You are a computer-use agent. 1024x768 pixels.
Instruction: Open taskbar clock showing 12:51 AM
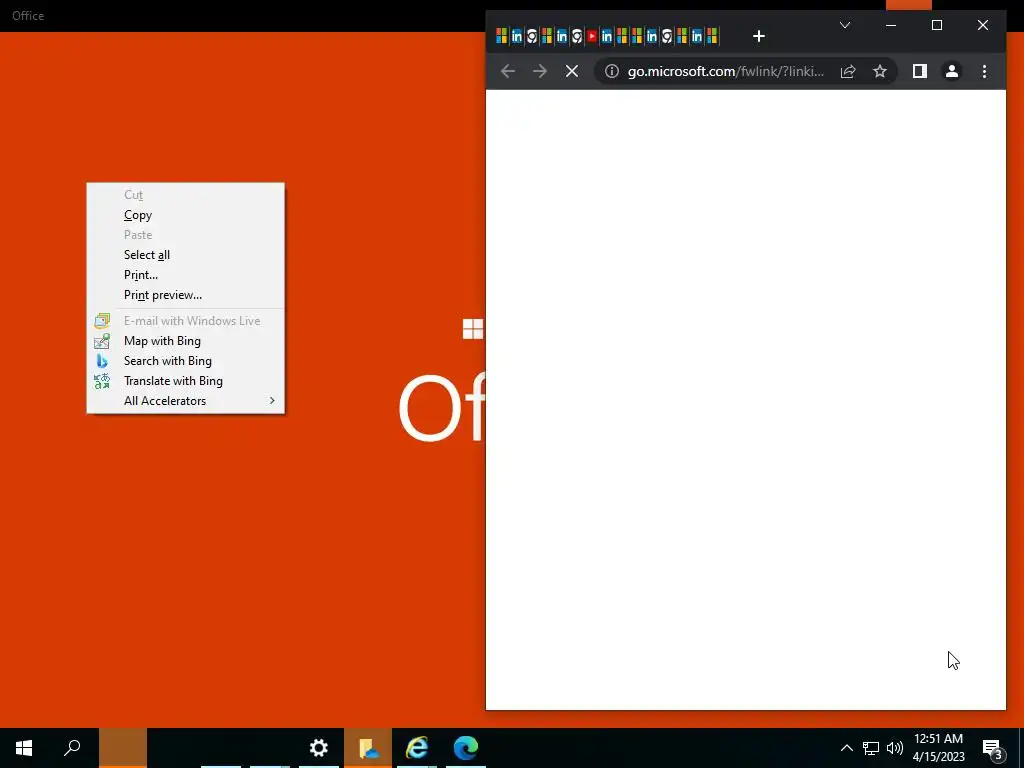pyautogui.click(x=938, y=748)
